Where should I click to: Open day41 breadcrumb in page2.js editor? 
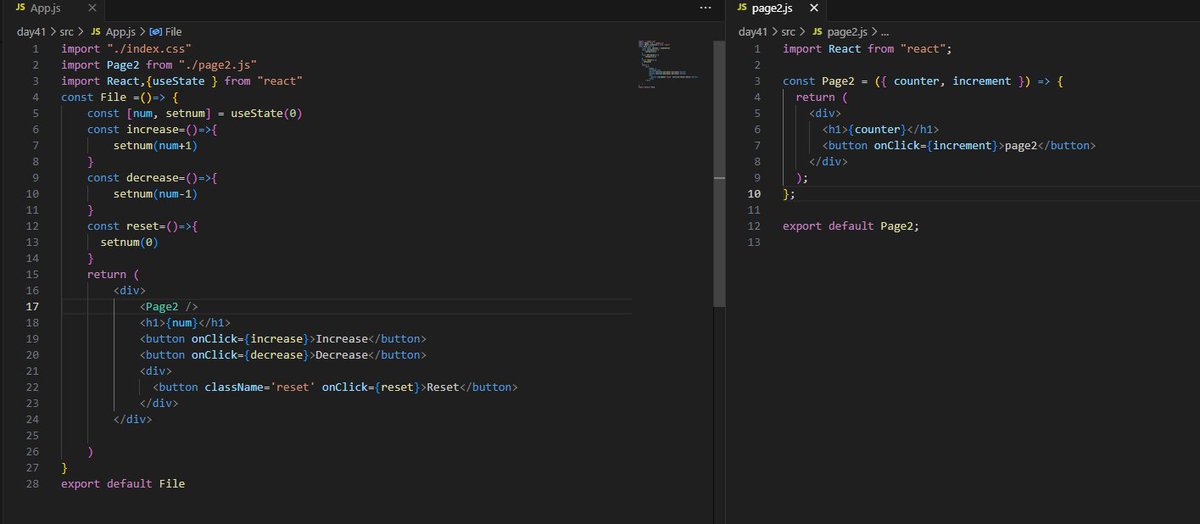click(x=754, y=32)
